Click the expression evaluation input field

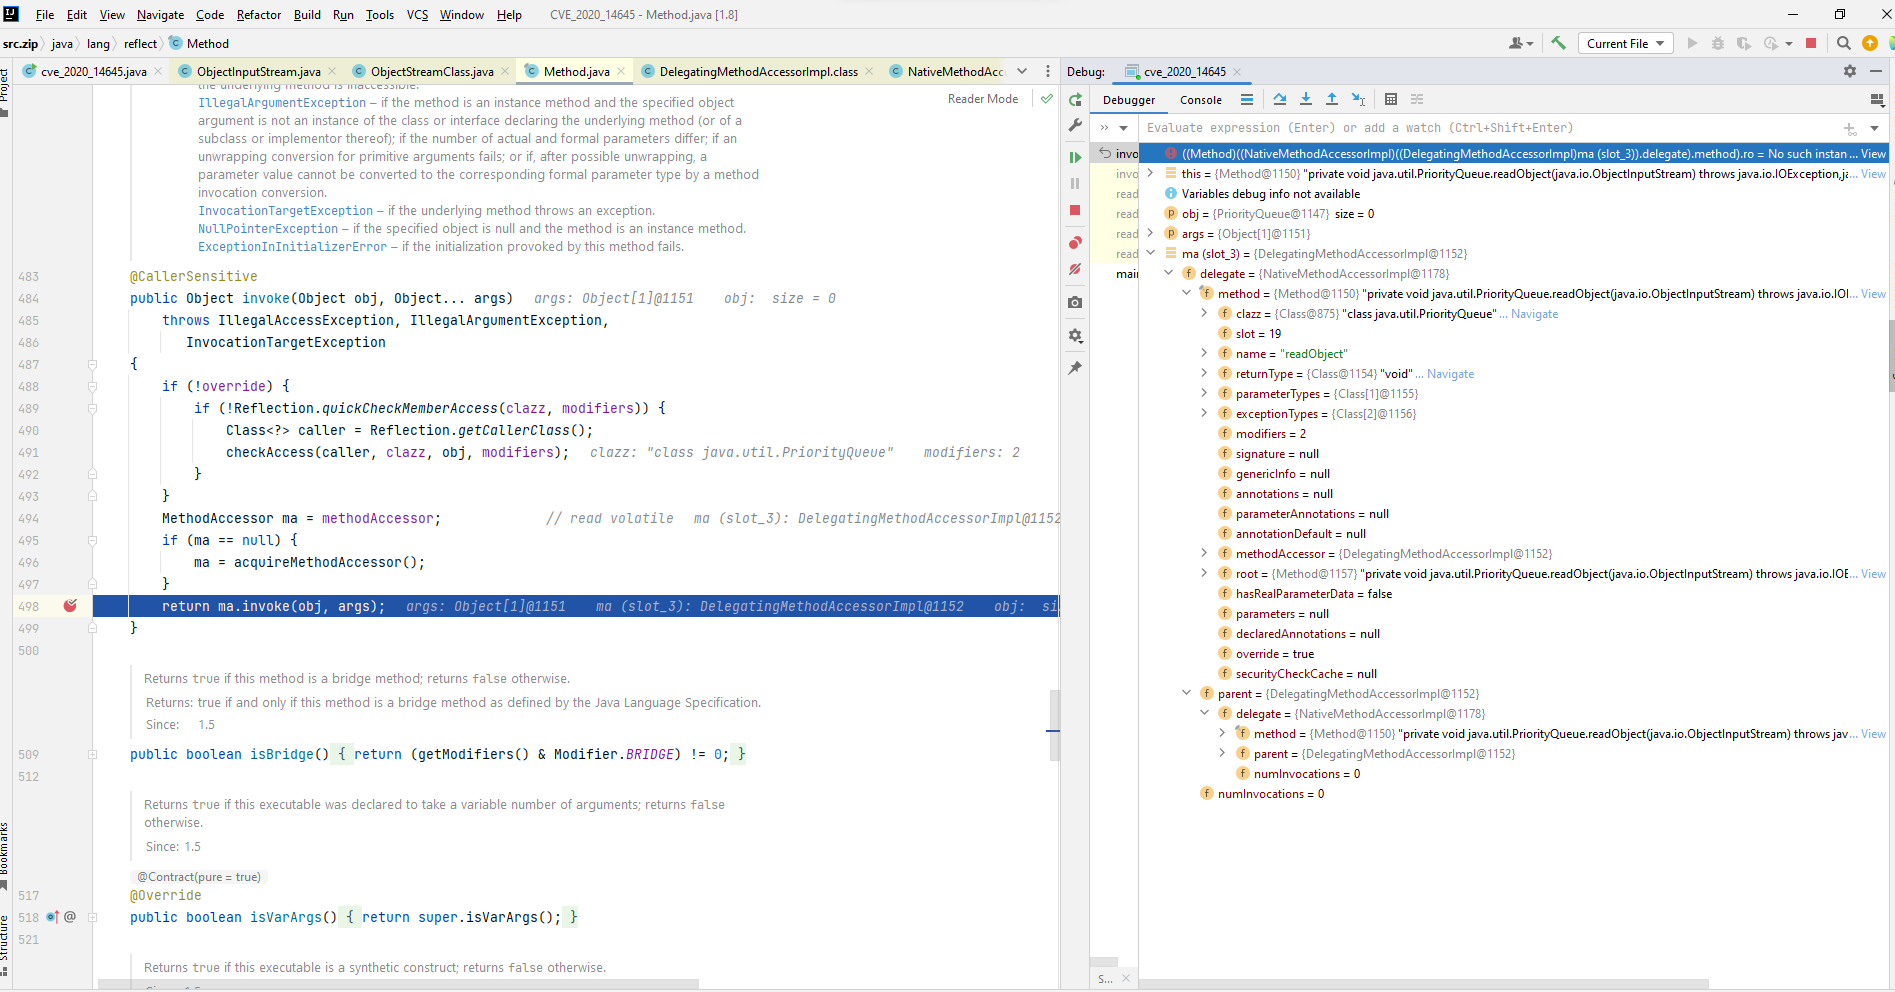pyautogui.click(x=1490, y=128)
